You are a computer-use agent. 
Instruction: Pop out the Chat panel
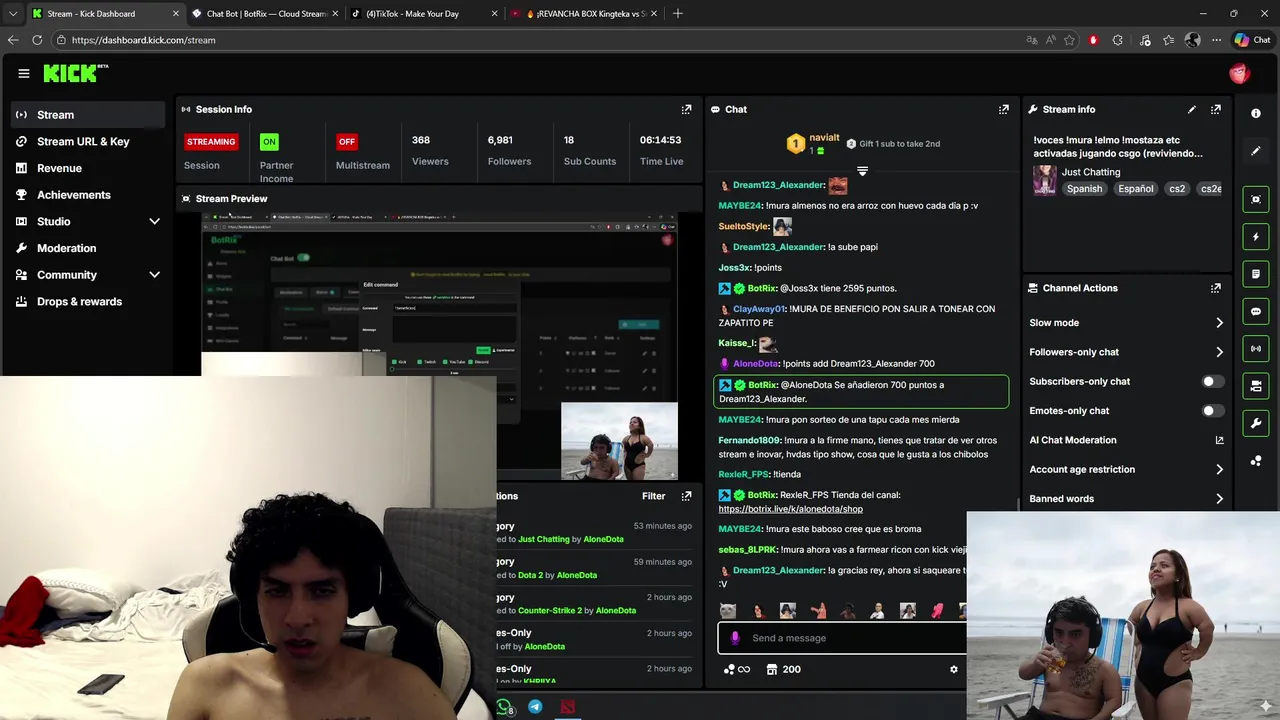tap(1003, 109)
